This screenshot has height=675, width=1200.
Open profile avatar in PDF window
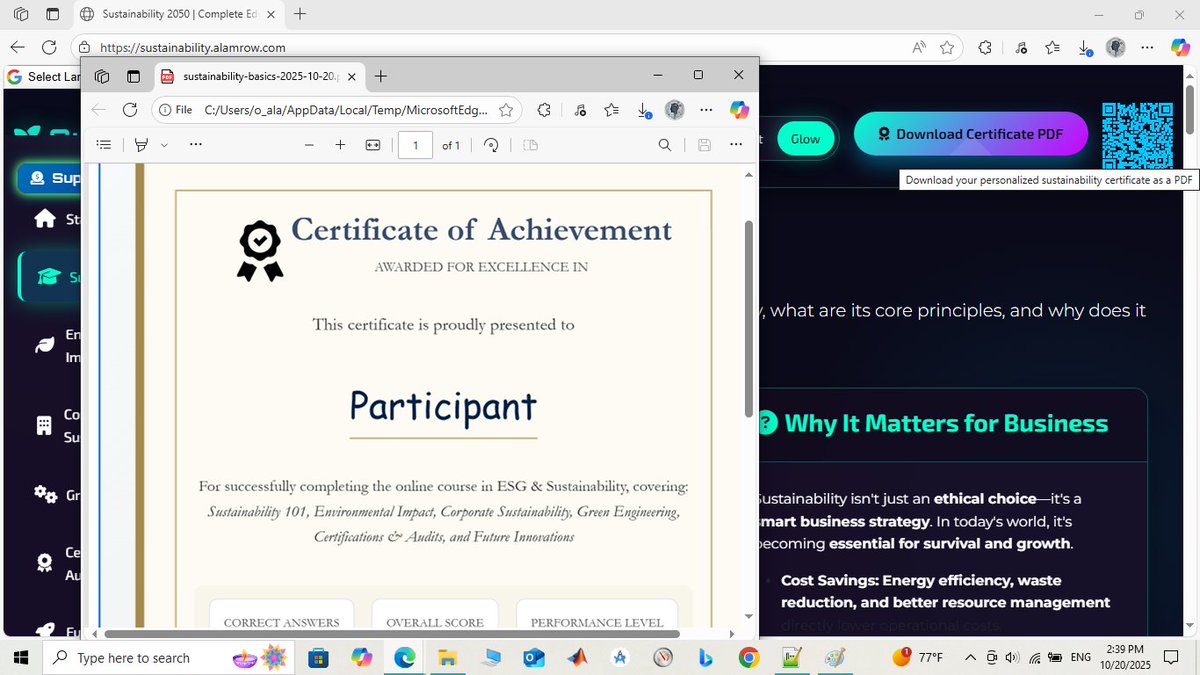click(675, 110)
